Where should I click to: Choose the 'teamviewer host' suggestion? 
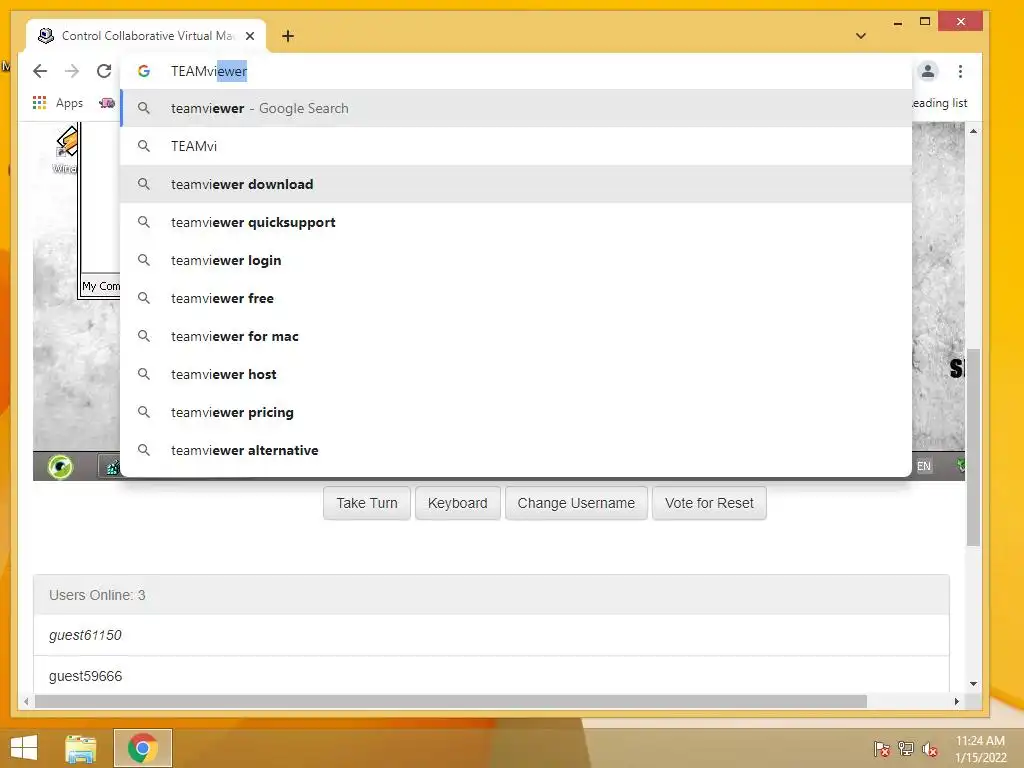tap(516, 374)
